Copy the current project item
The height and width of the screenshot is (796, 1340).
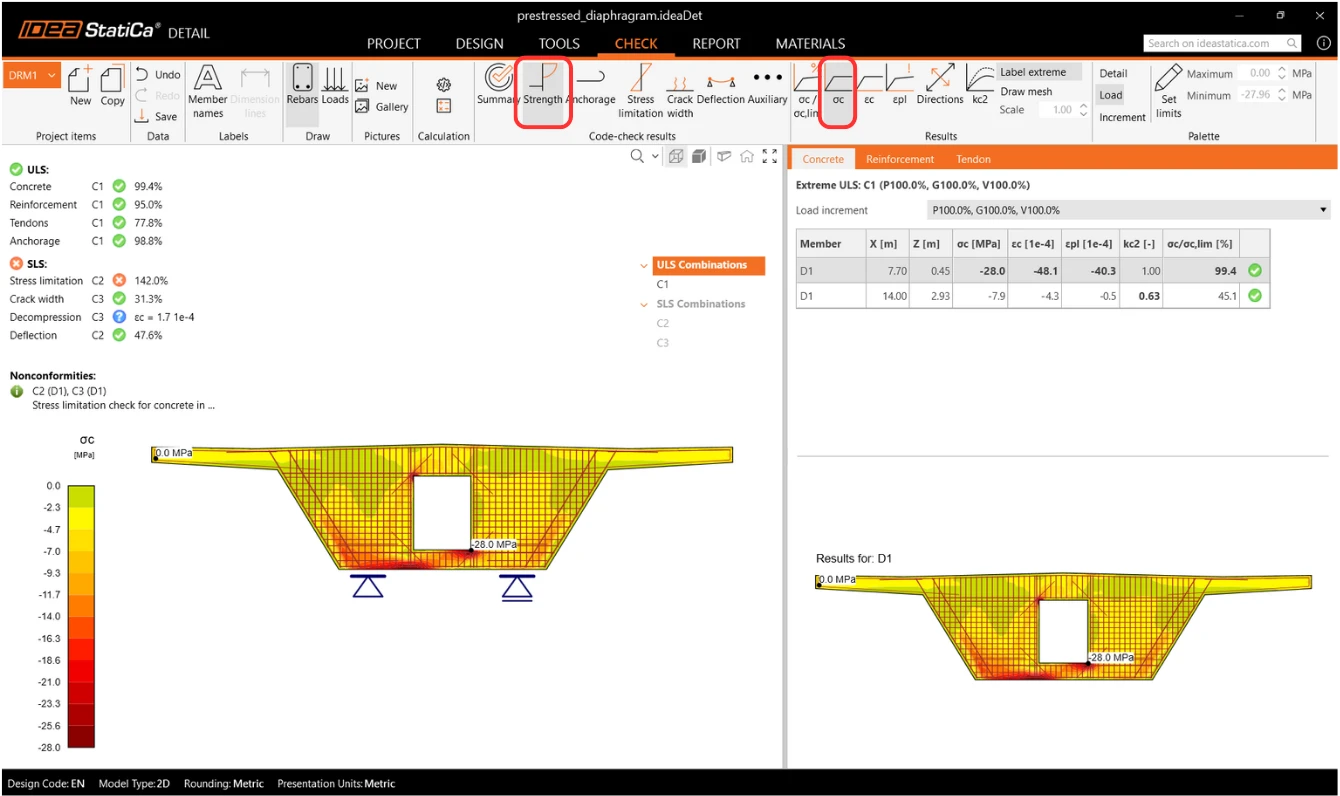112,85
